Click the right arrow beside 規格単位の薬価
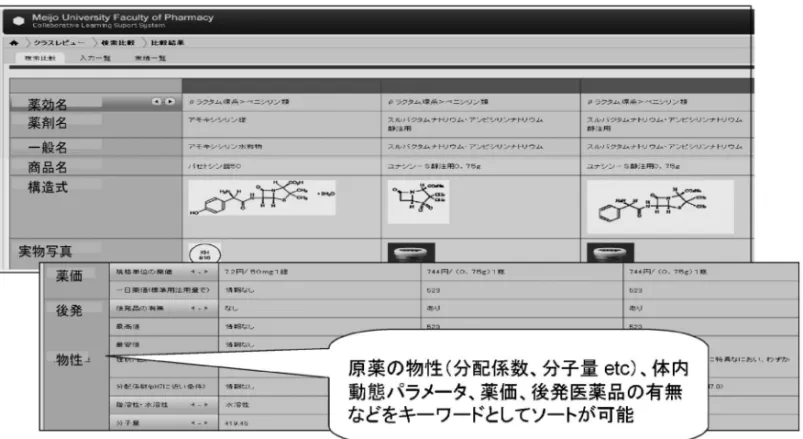Image resolution: width=803 pixels, height=439 pixels. [204, 272]
